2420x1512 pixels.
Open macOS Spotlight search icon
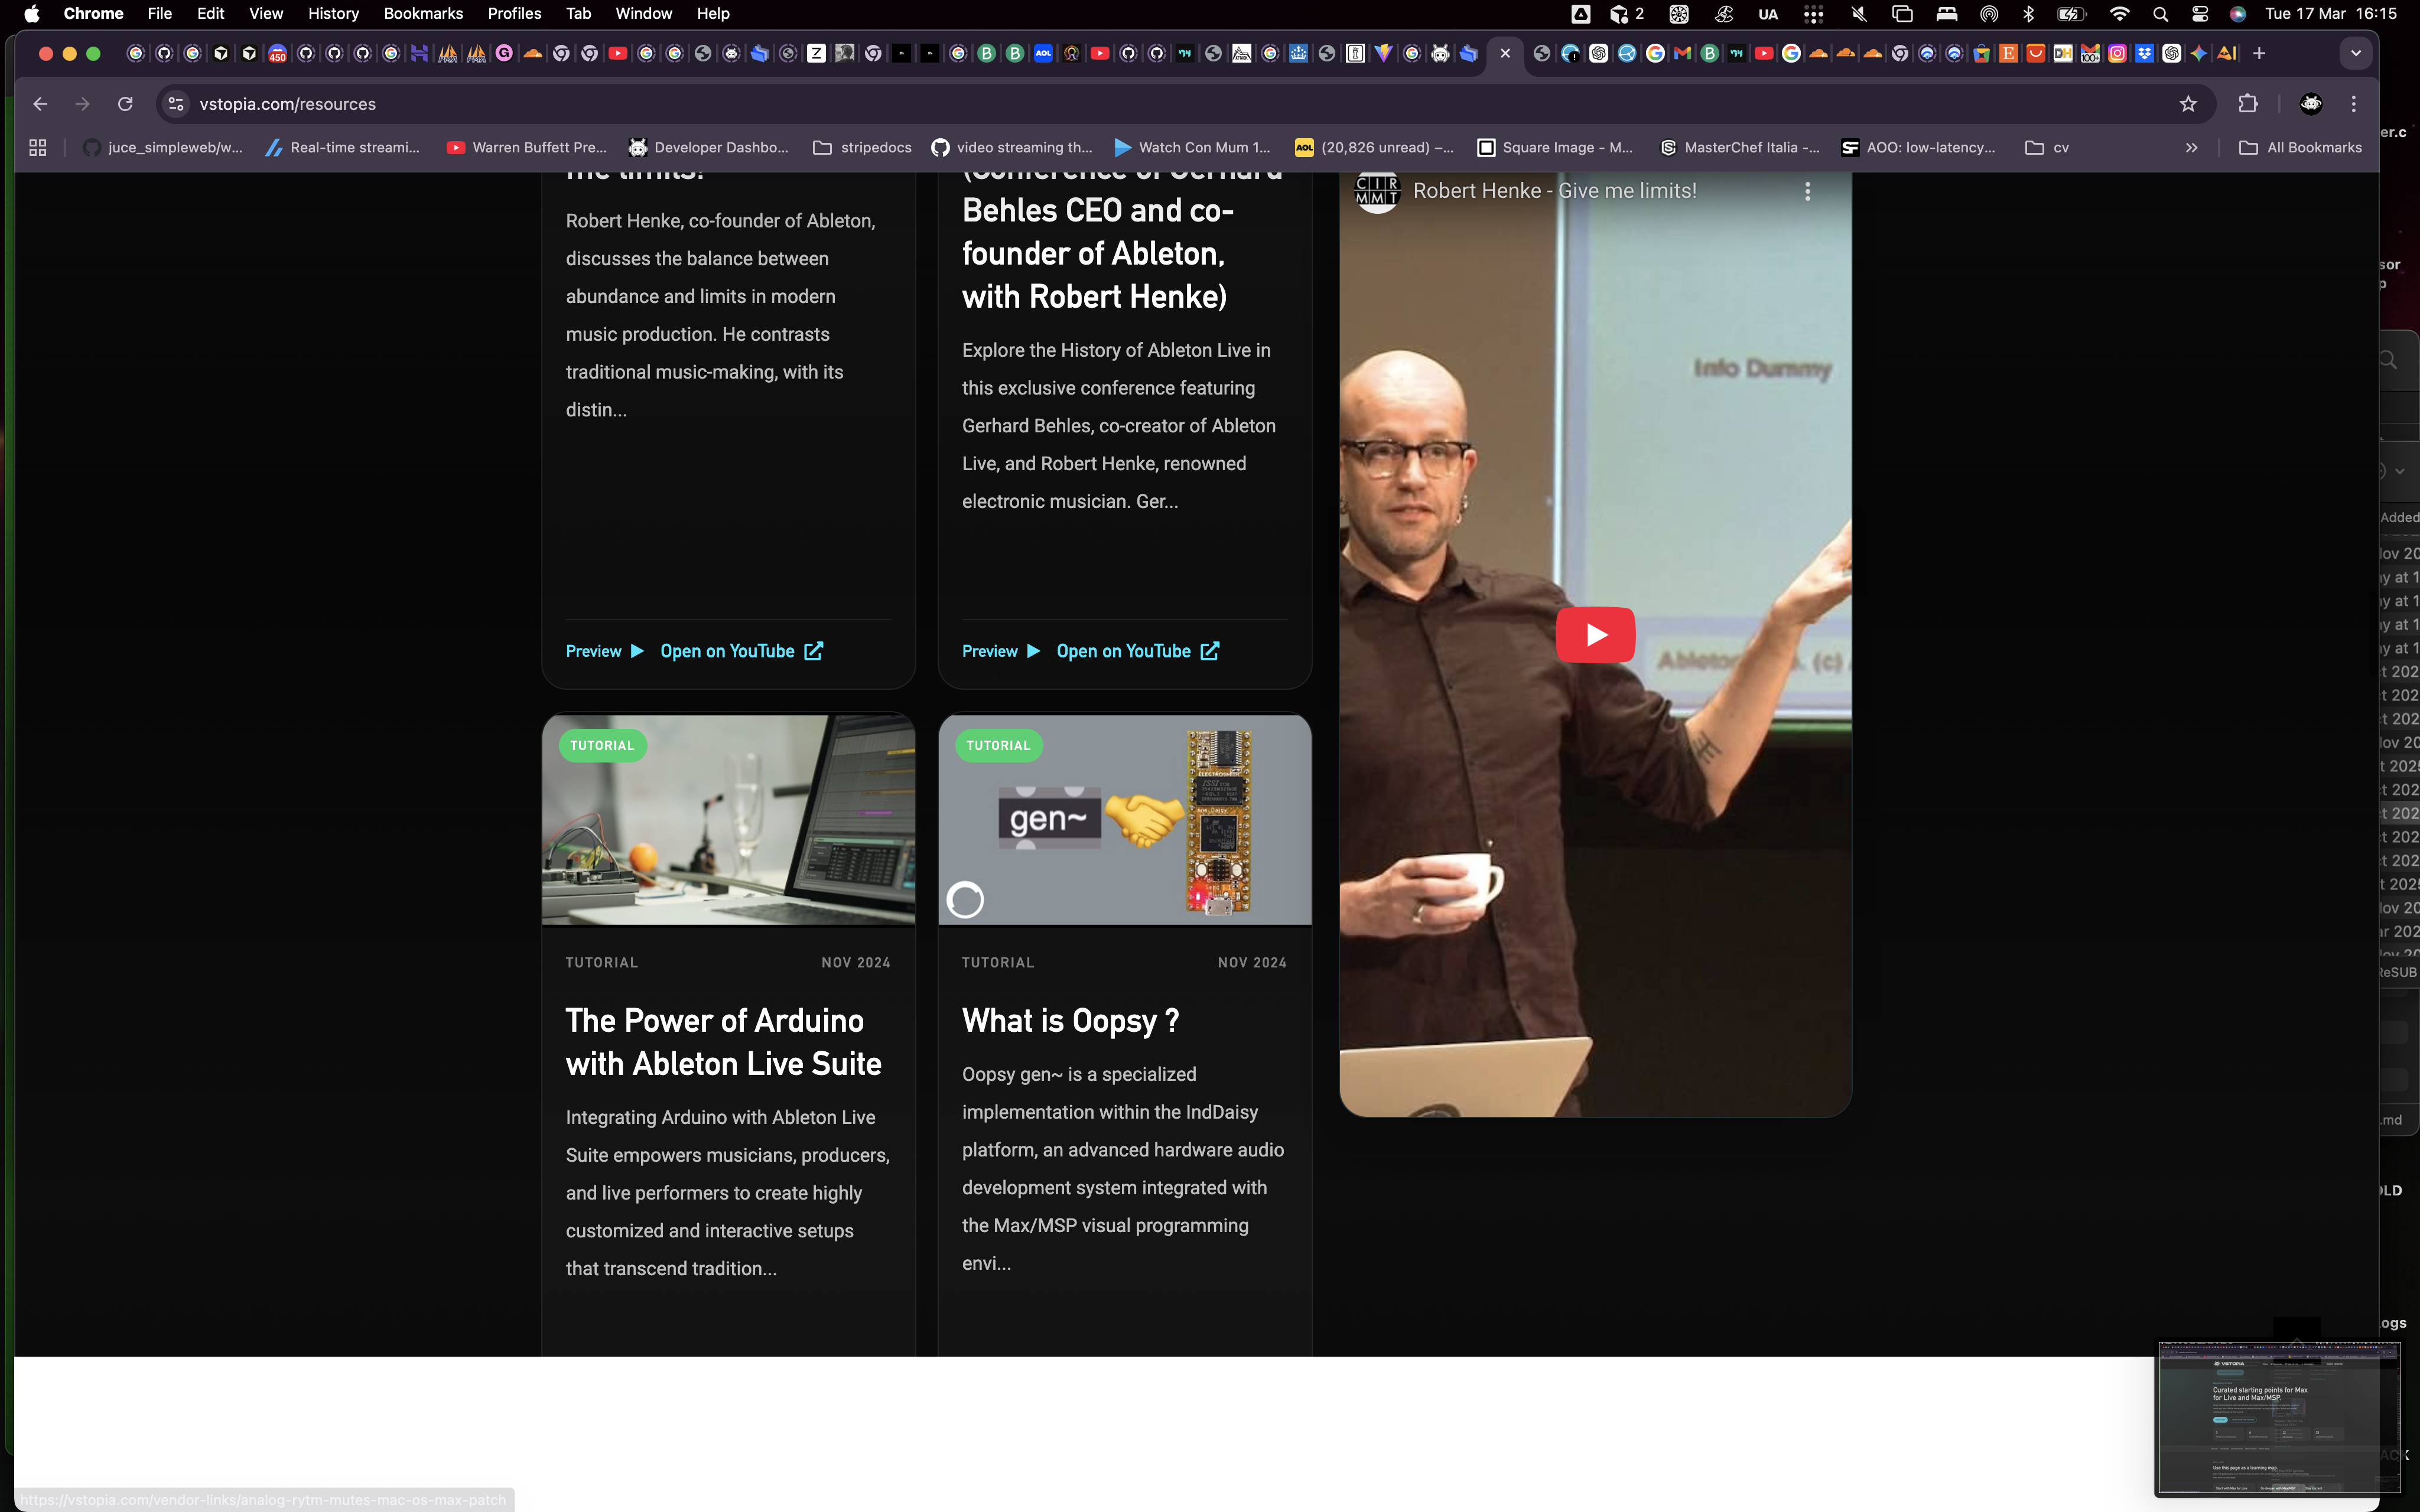pos(2160,14)
